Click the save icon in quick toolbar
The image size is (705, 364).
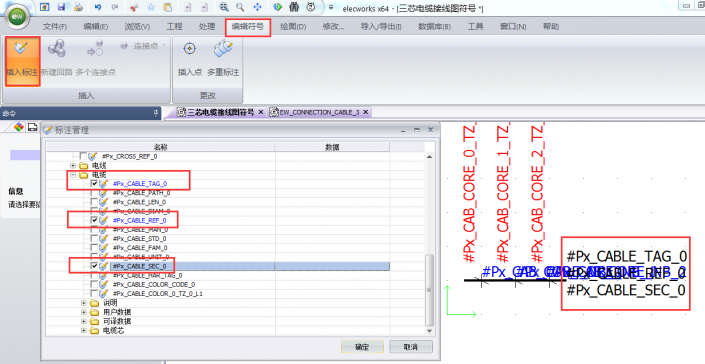pos(61,7)
